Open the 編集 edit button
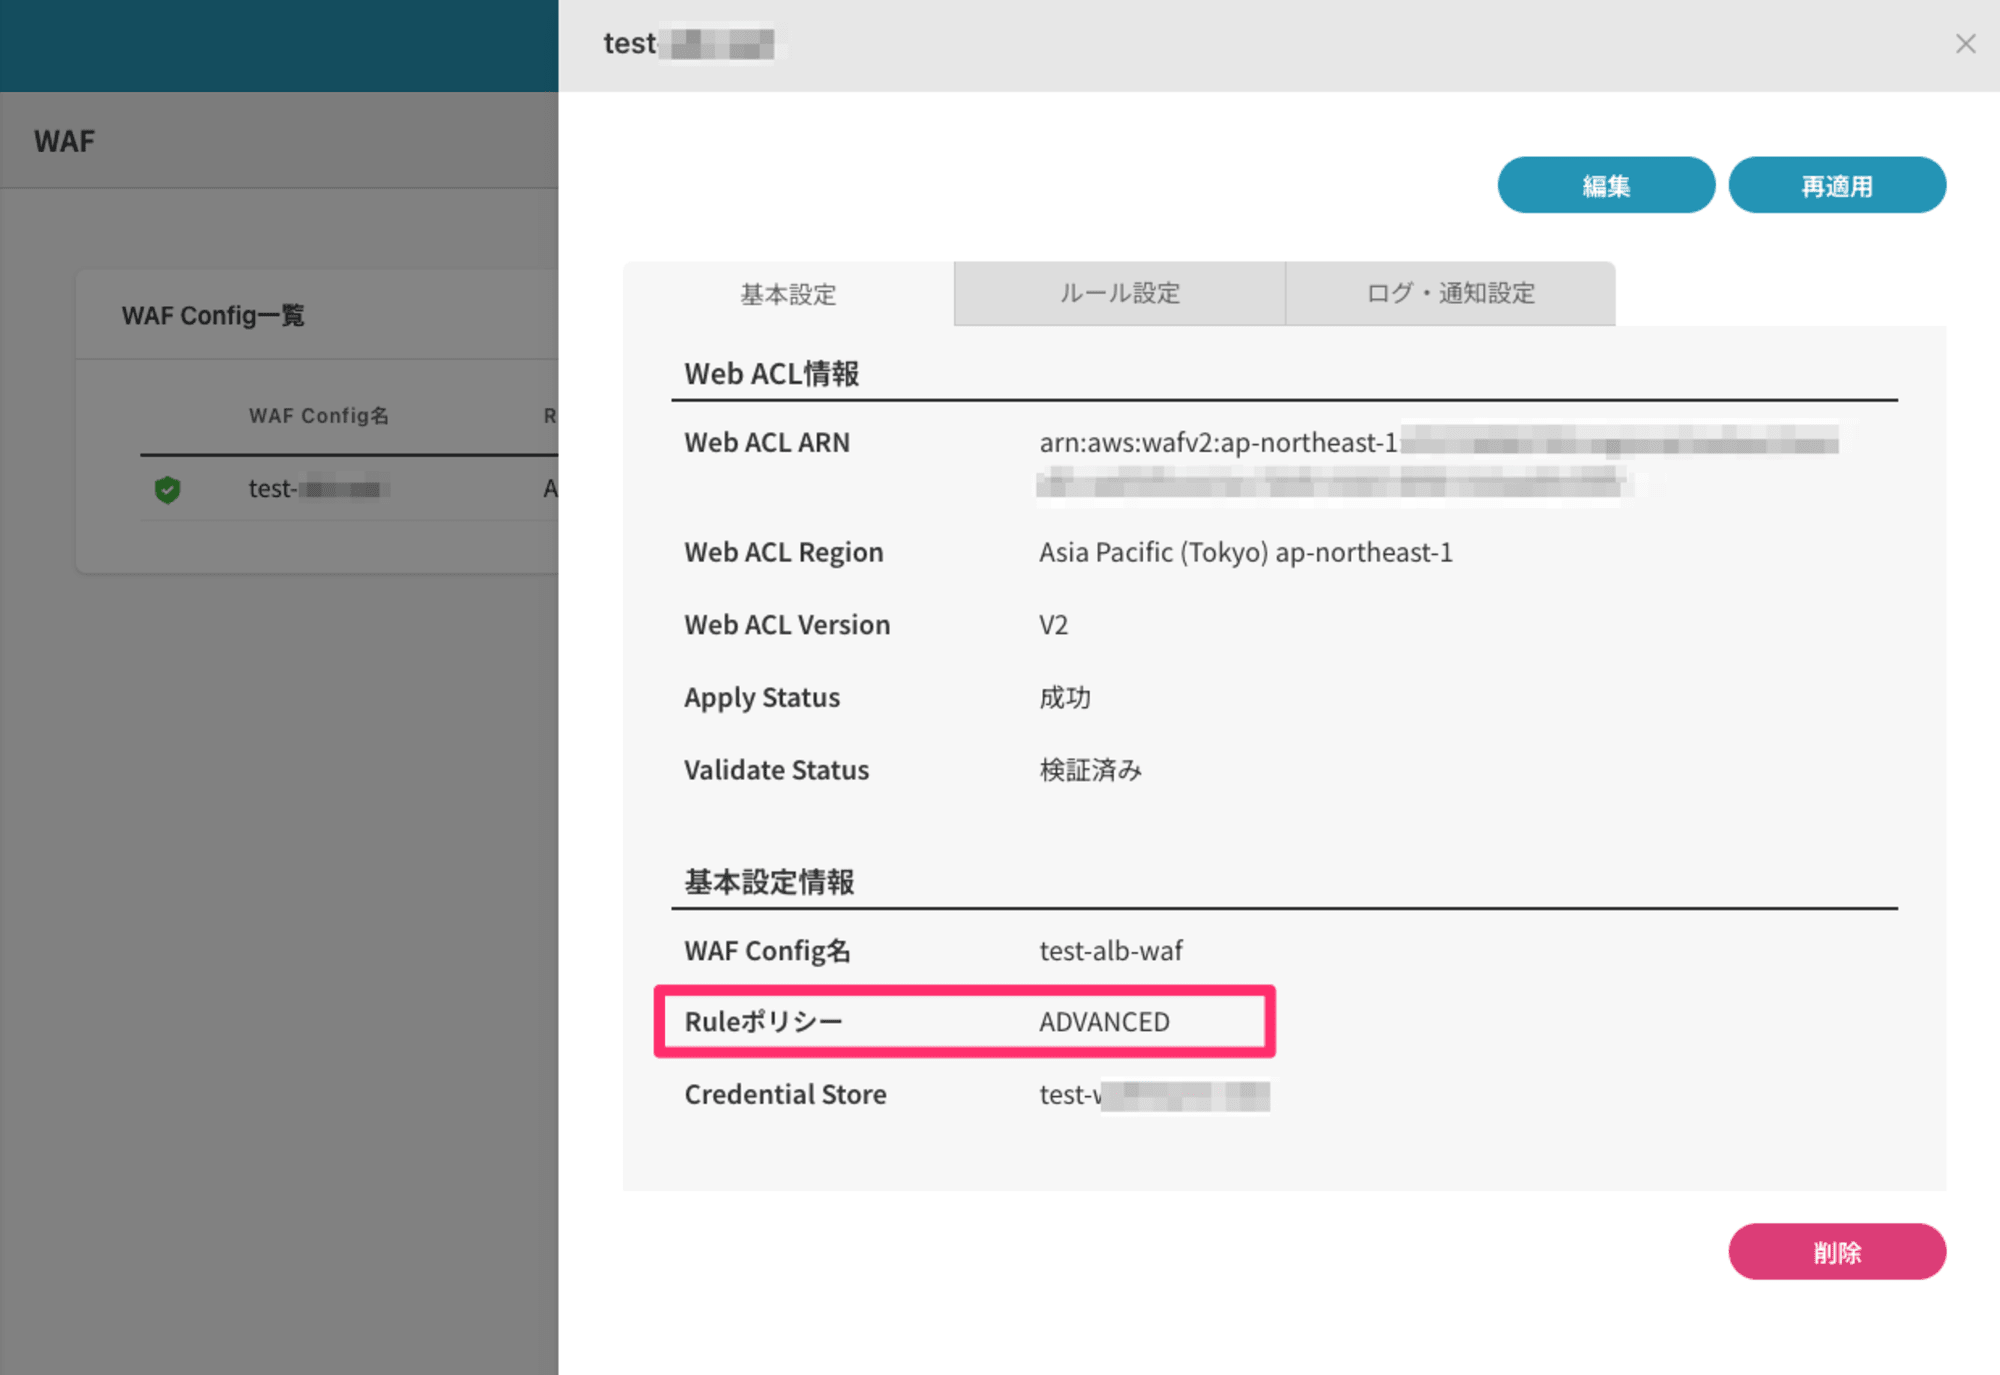Image resolution: width=2000 pixels, height=1375 pixels. pos(1606,185)
